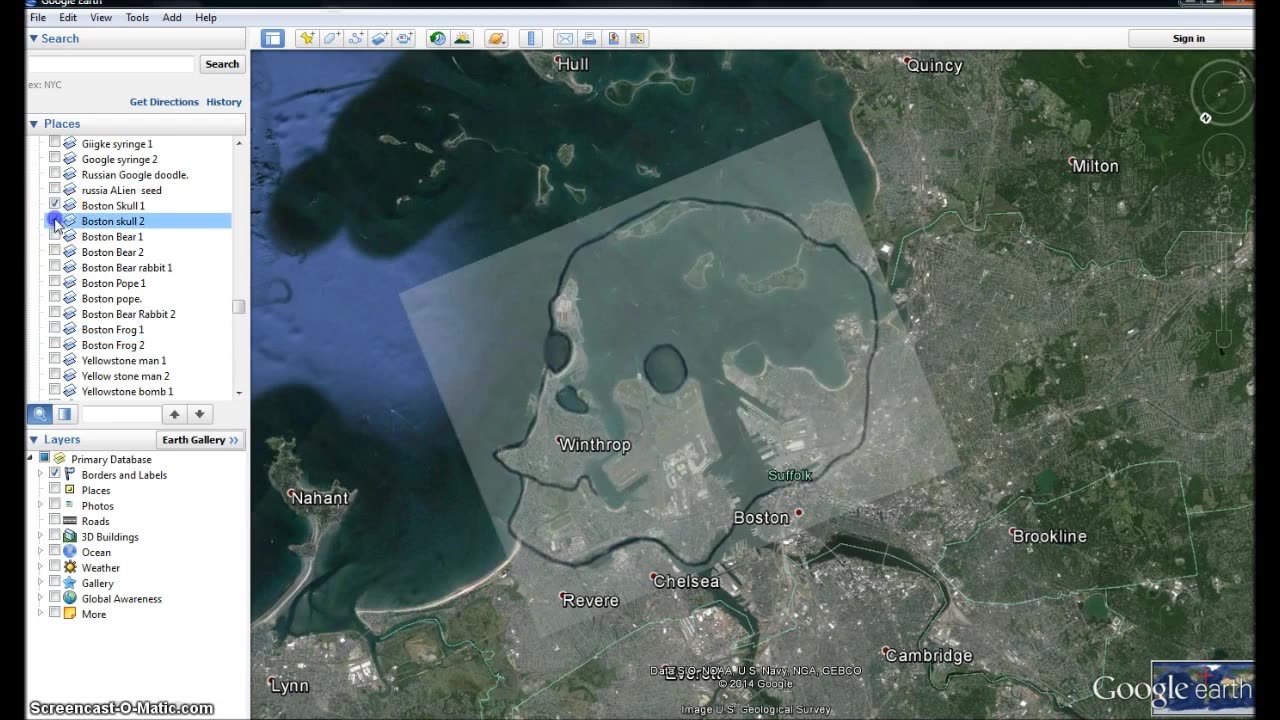Click the Global Awareness globe icon
This screenshot has height=720, width=1280.
pos(70,598)
